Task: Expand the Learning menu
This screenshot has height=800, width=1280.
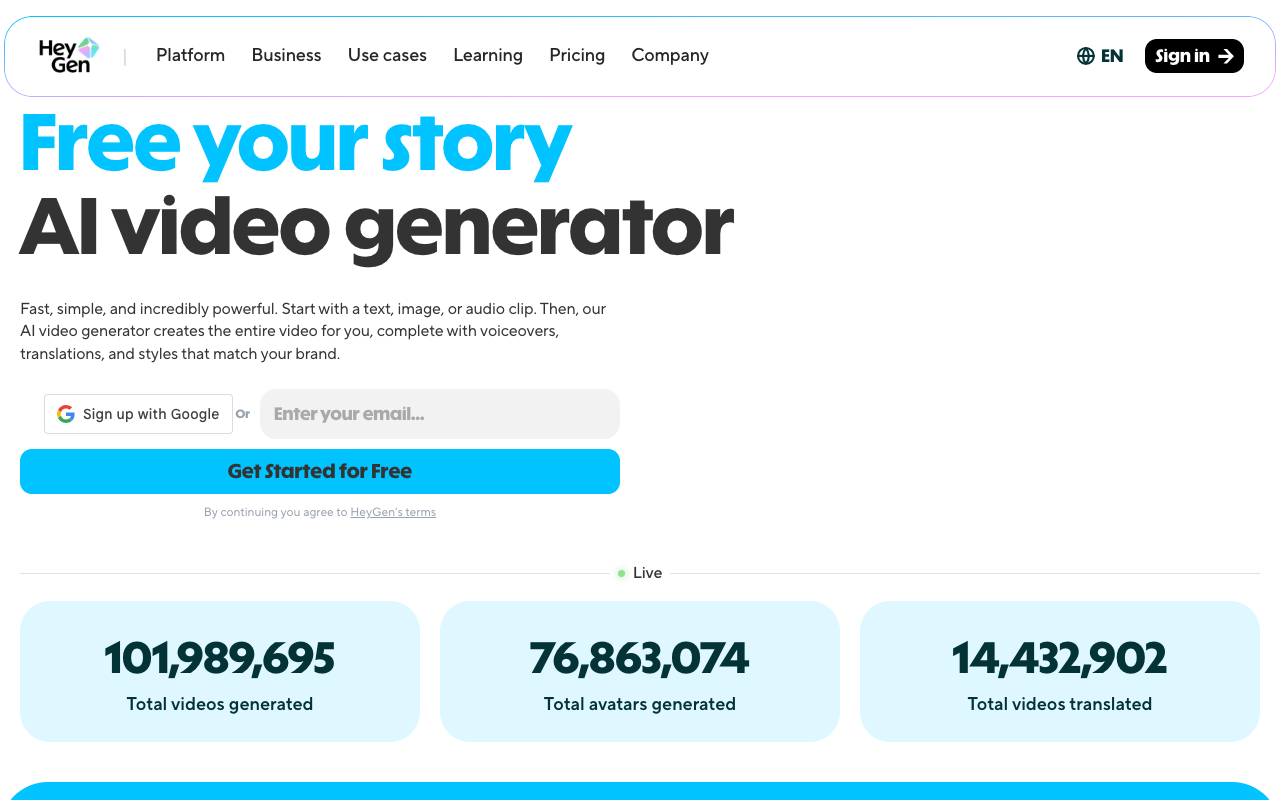Action: point(488,55)
